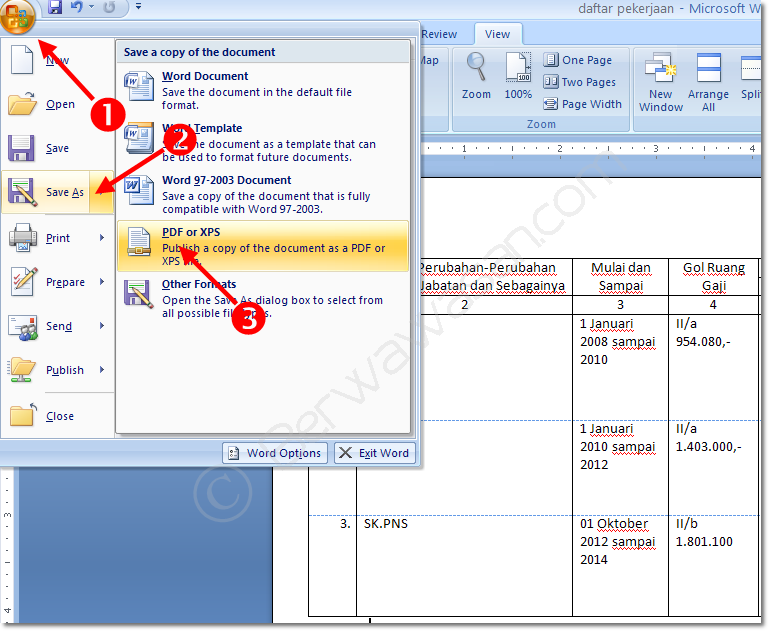Choose Open from the Office menu
The image size is (769, 631).
[57, 104]
